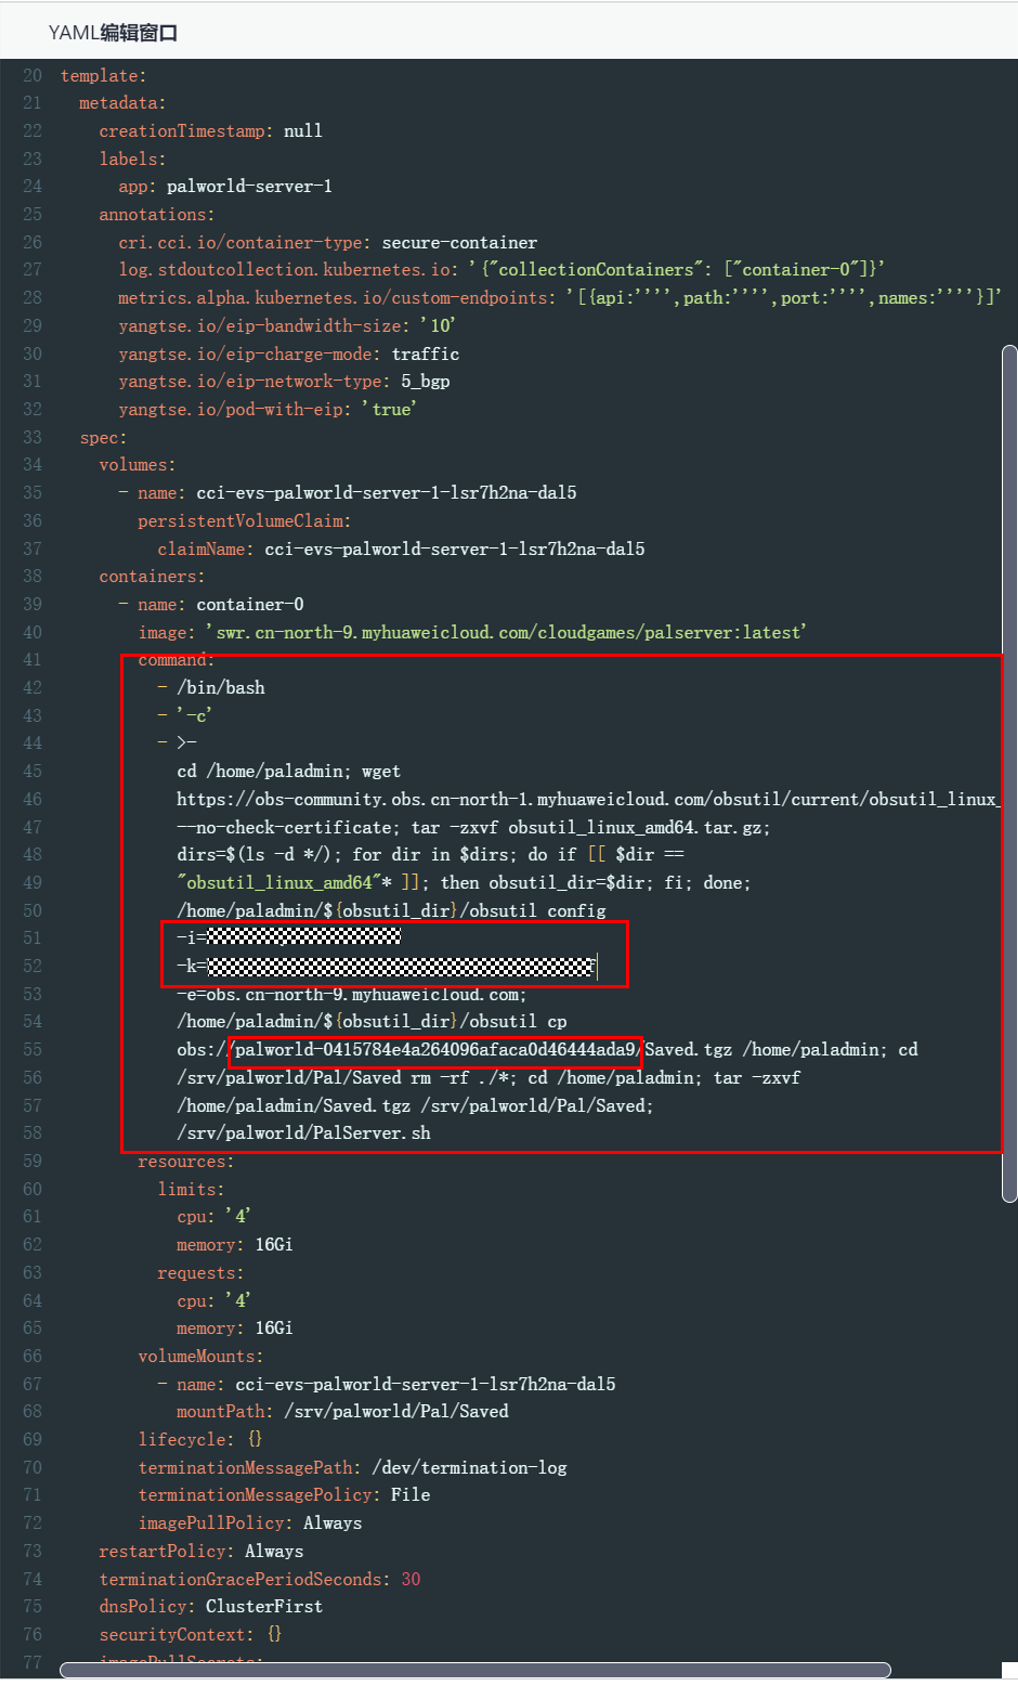Viewport: 1018px width, 1682px height.
Task: Click line number 41 in the gutter
Action: pyautogui.click(x=32, y=660)
